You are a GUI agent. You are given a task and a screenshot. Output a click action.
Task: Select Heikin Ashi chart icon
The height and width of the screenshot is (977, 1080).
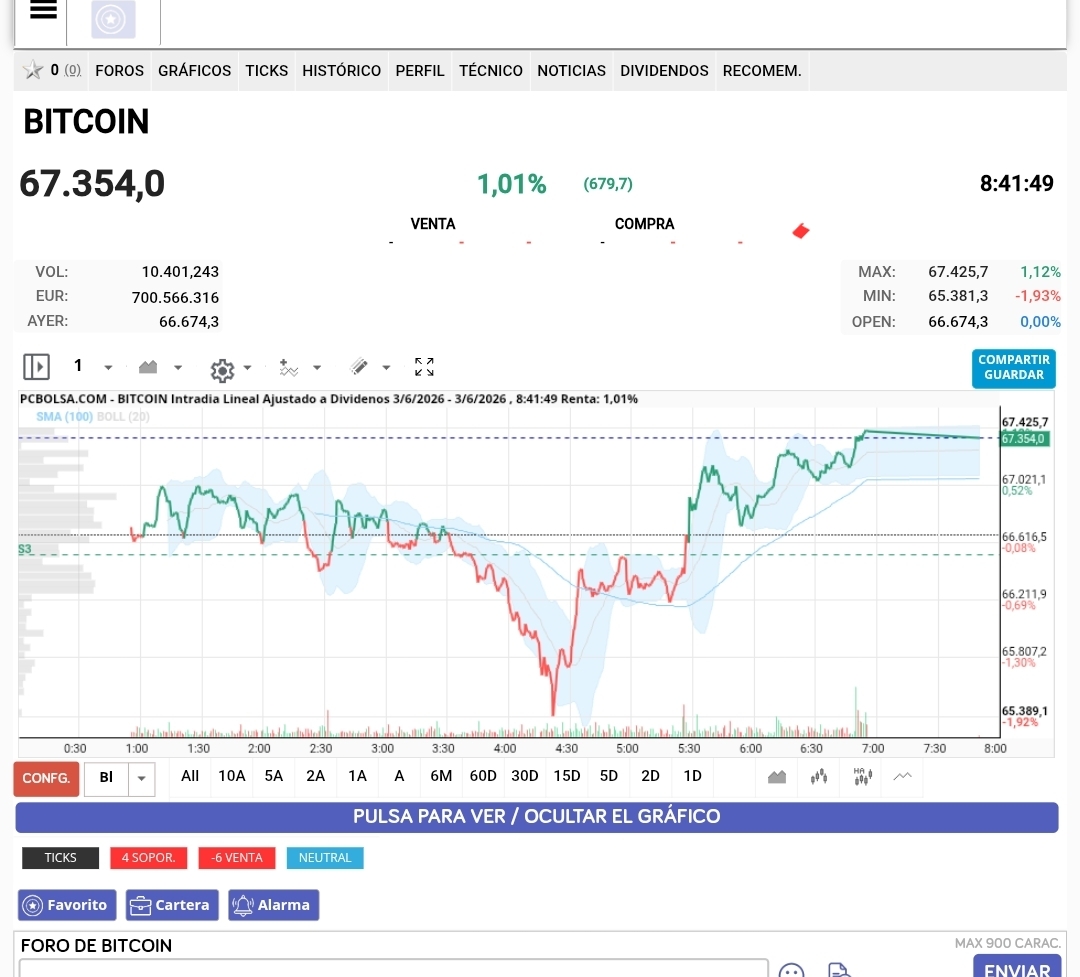point(862,777)
